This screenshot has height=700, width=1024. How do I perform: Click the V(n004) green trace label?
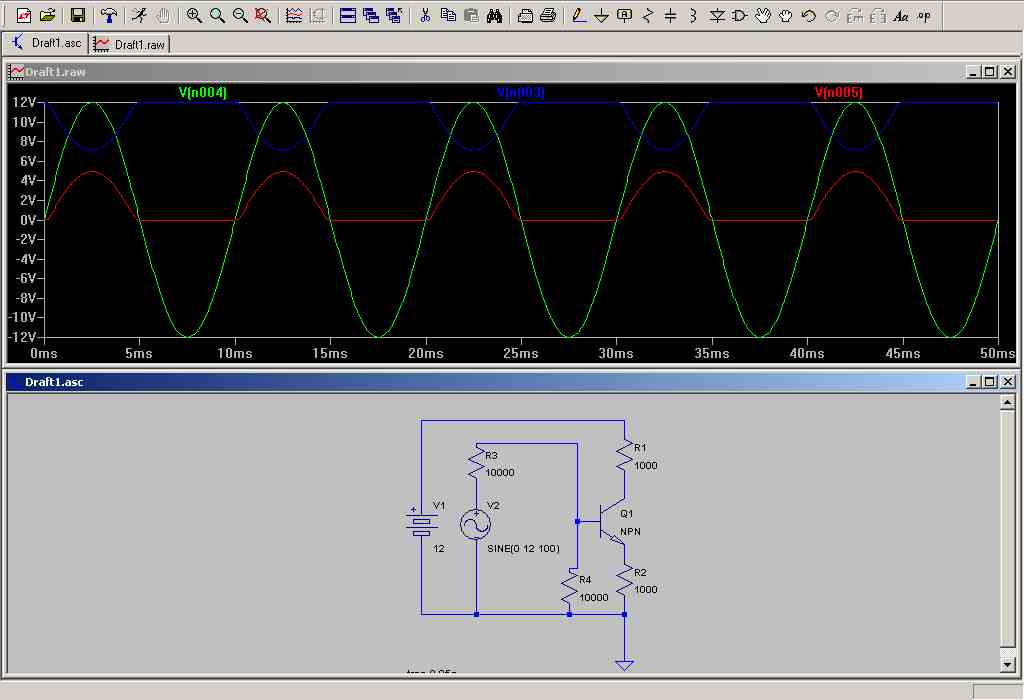(202, 92)
